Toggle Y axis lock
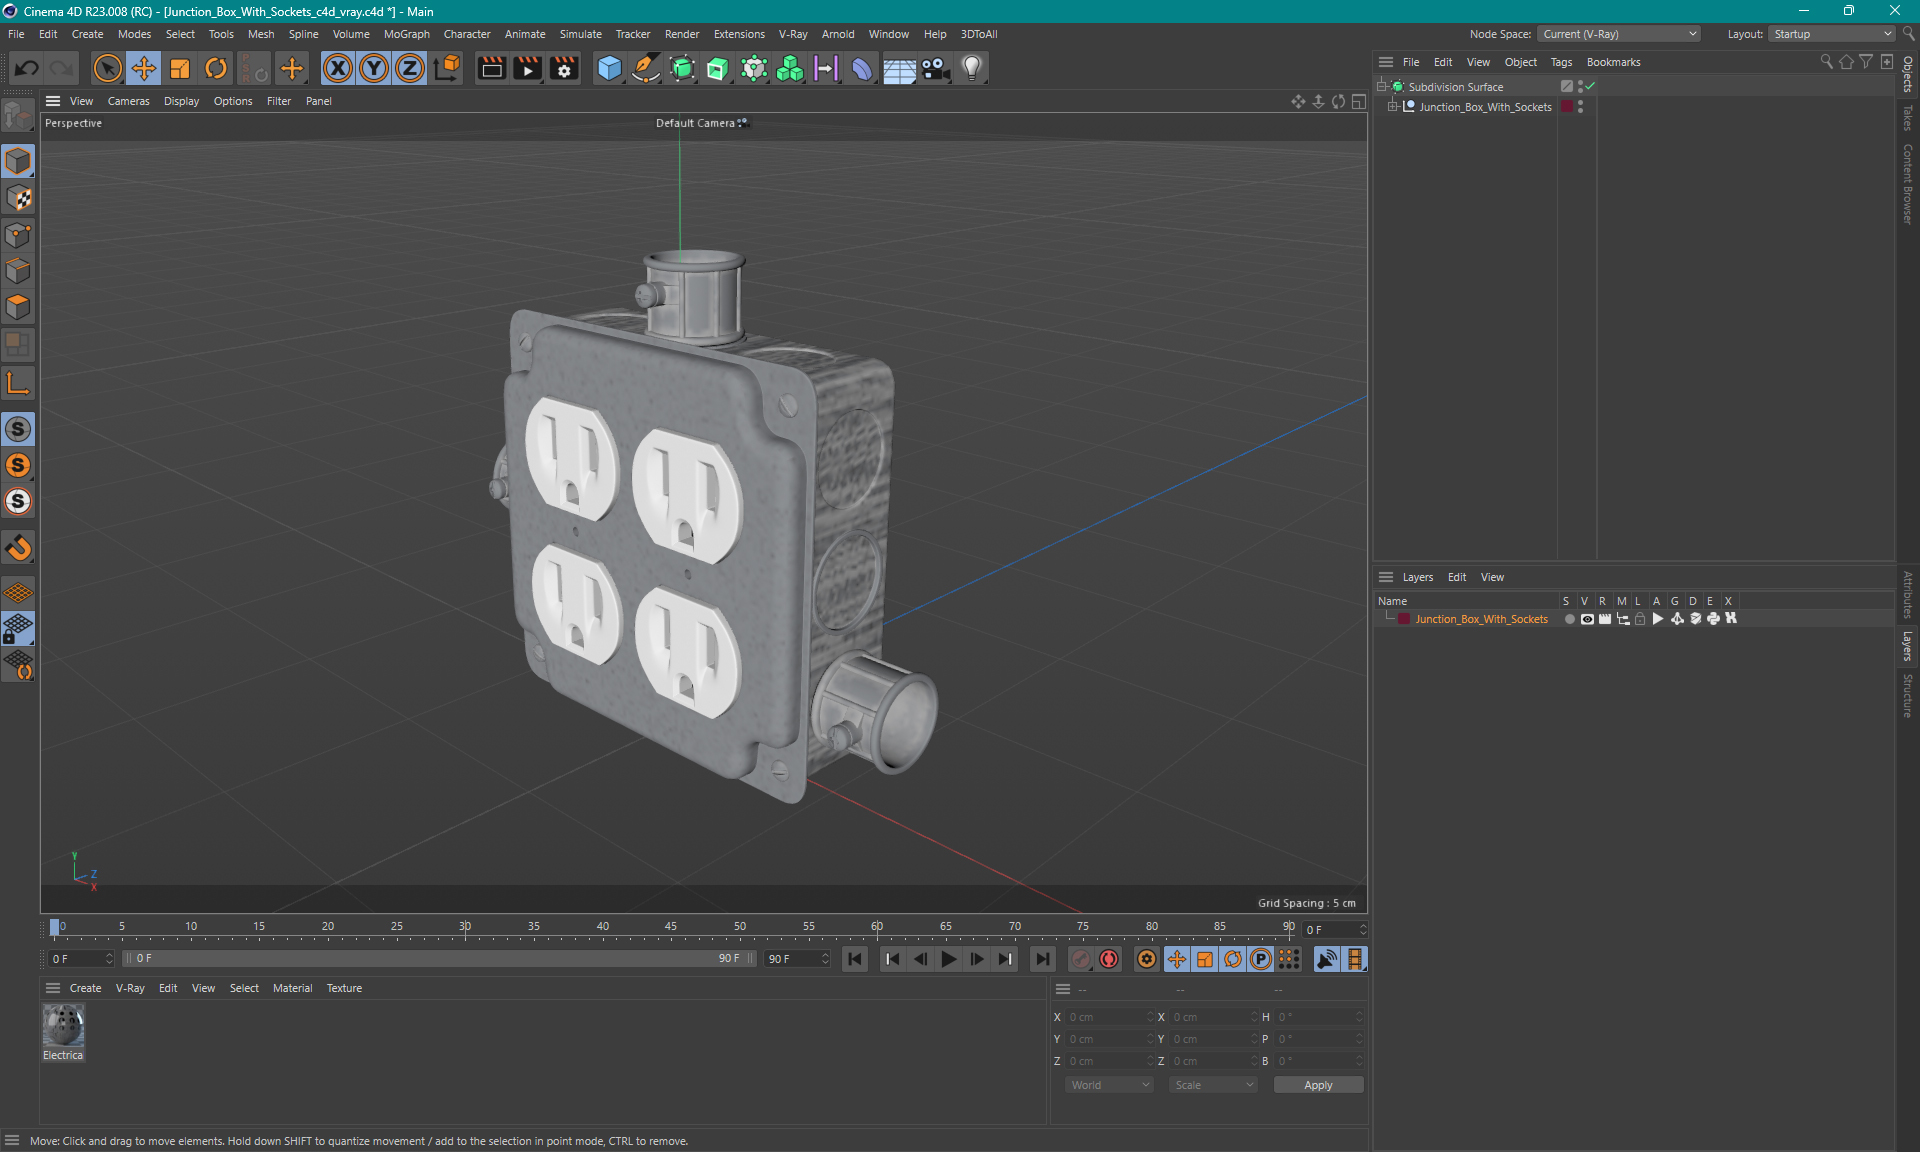The height and width of the screenshot is (1152, 1920). [x=374, y=68]
